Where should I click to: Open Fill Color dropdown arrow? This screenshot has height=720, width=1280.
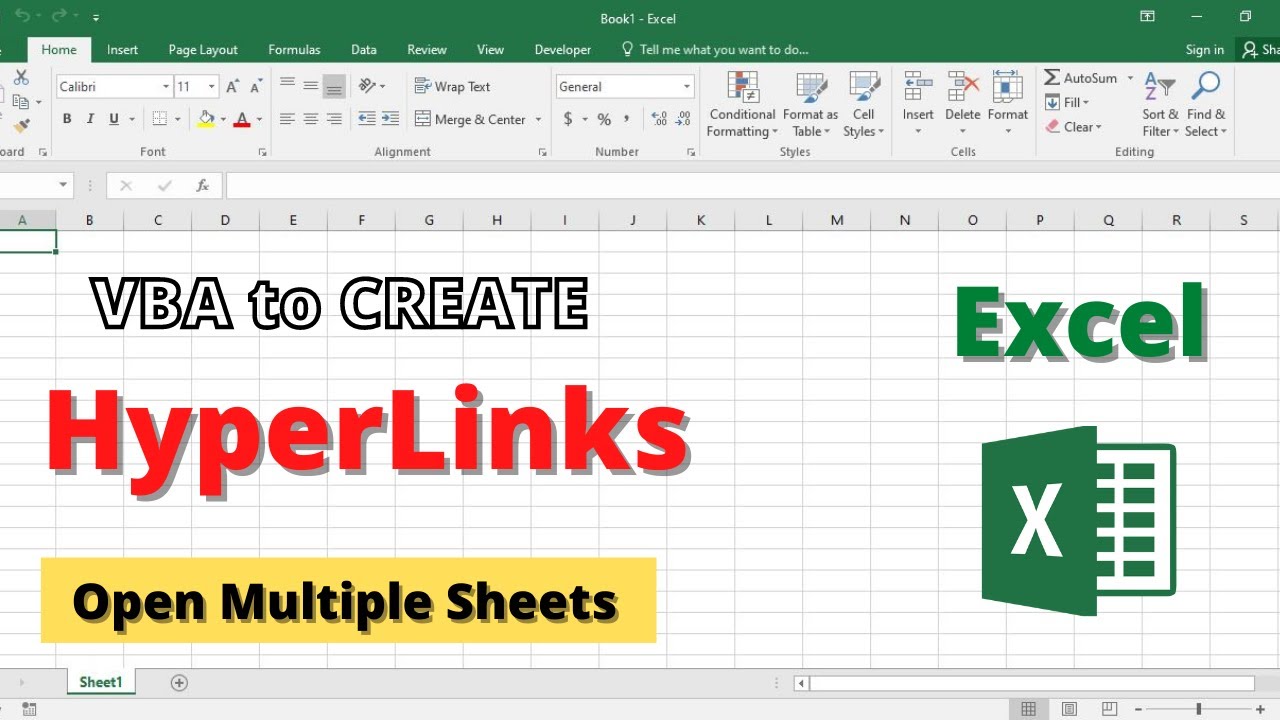pyautogui.click(x=223, y=119)
